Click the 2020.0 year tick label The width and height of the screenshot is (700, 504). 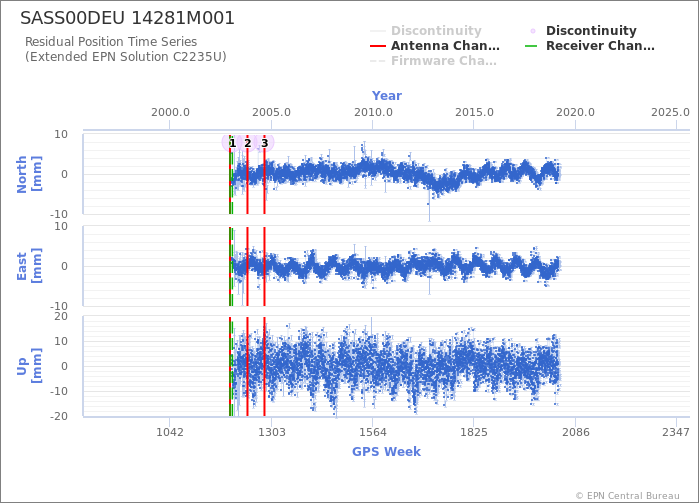[575, 112]
